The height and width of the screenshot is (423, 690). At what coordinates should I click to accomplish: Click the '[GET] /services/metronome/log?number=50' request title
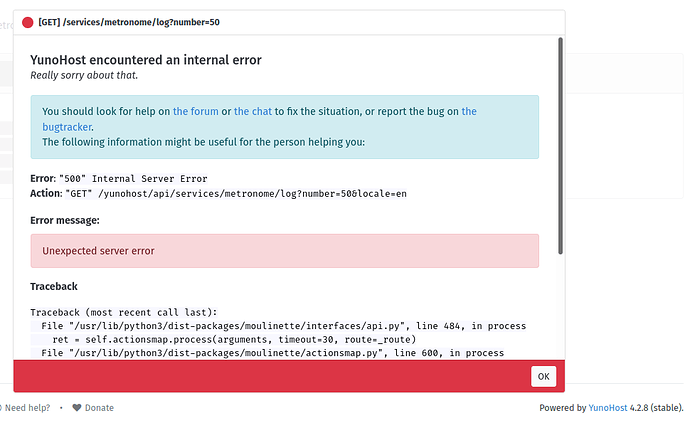click(129, 22)
